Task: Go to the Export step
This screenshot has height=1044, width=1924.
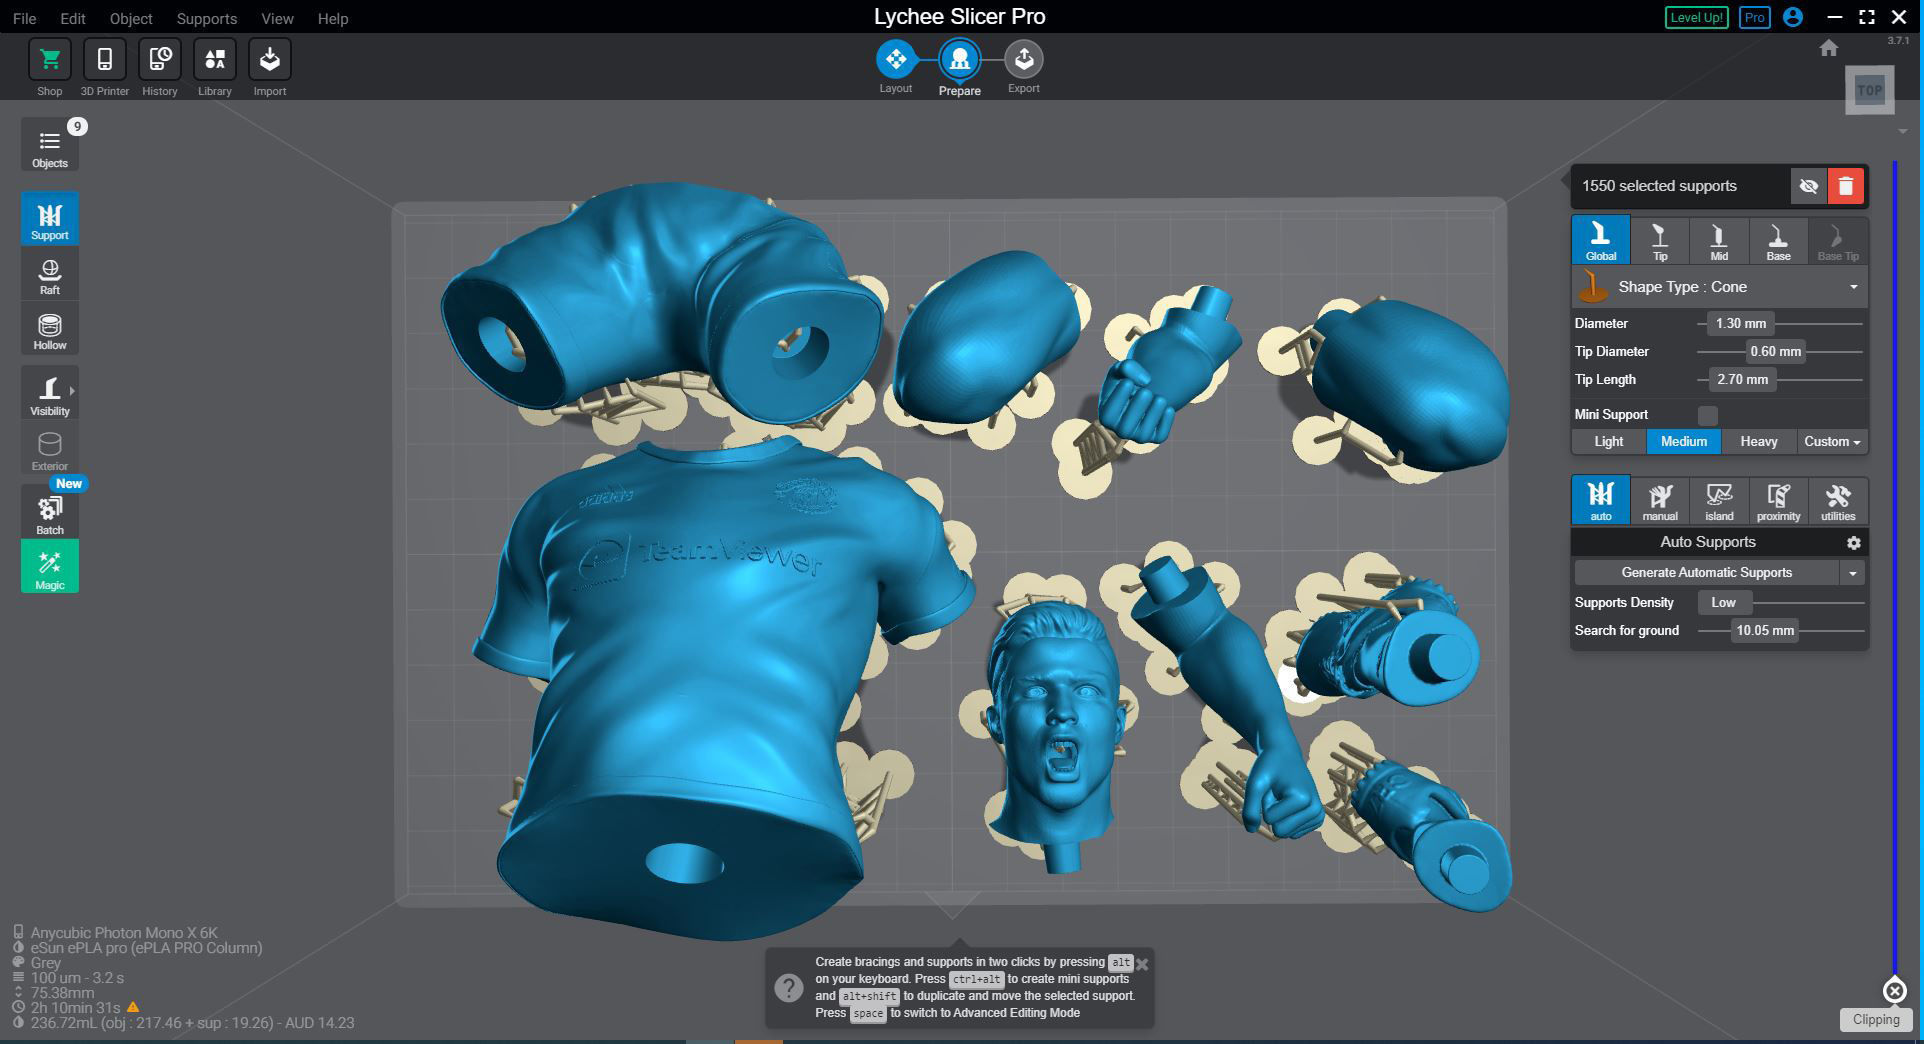Action: [x=1024, y=59]
